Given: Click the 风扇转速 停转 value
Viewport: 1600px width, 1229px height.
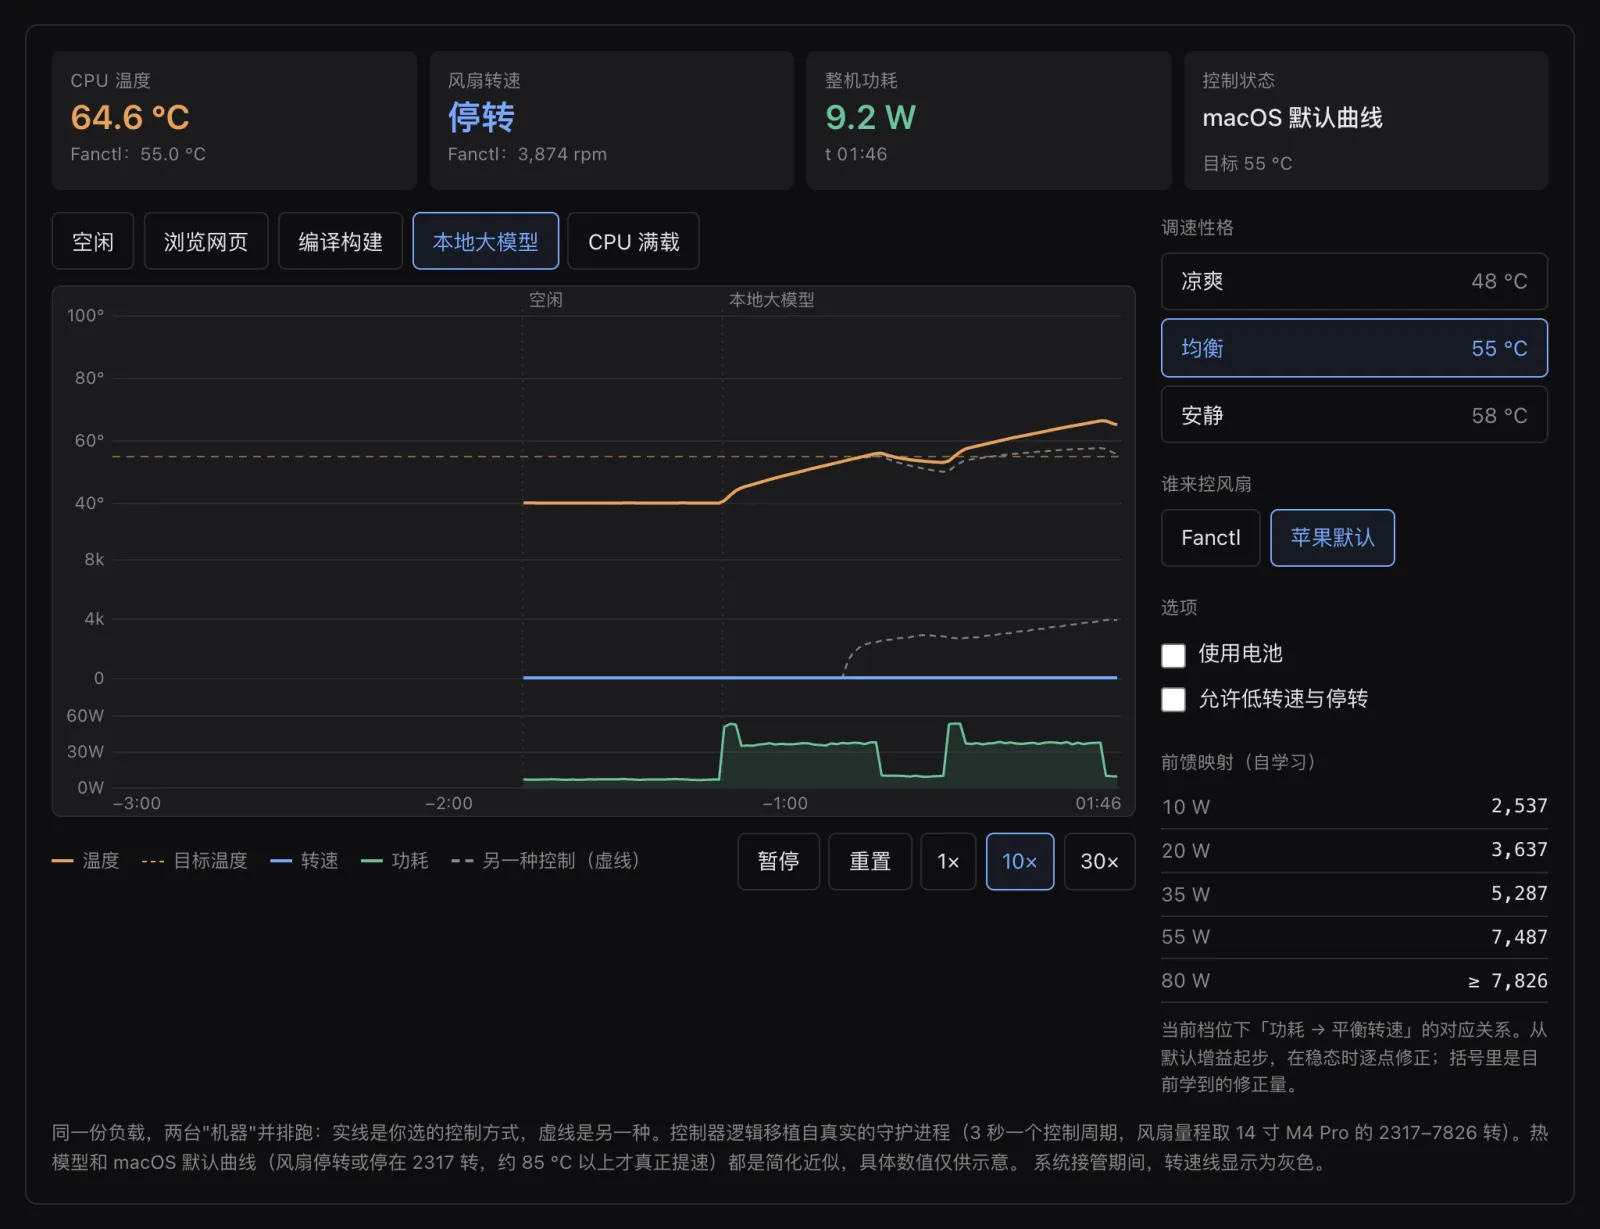Looking at the screenshot, I should (x=481, y=118).
